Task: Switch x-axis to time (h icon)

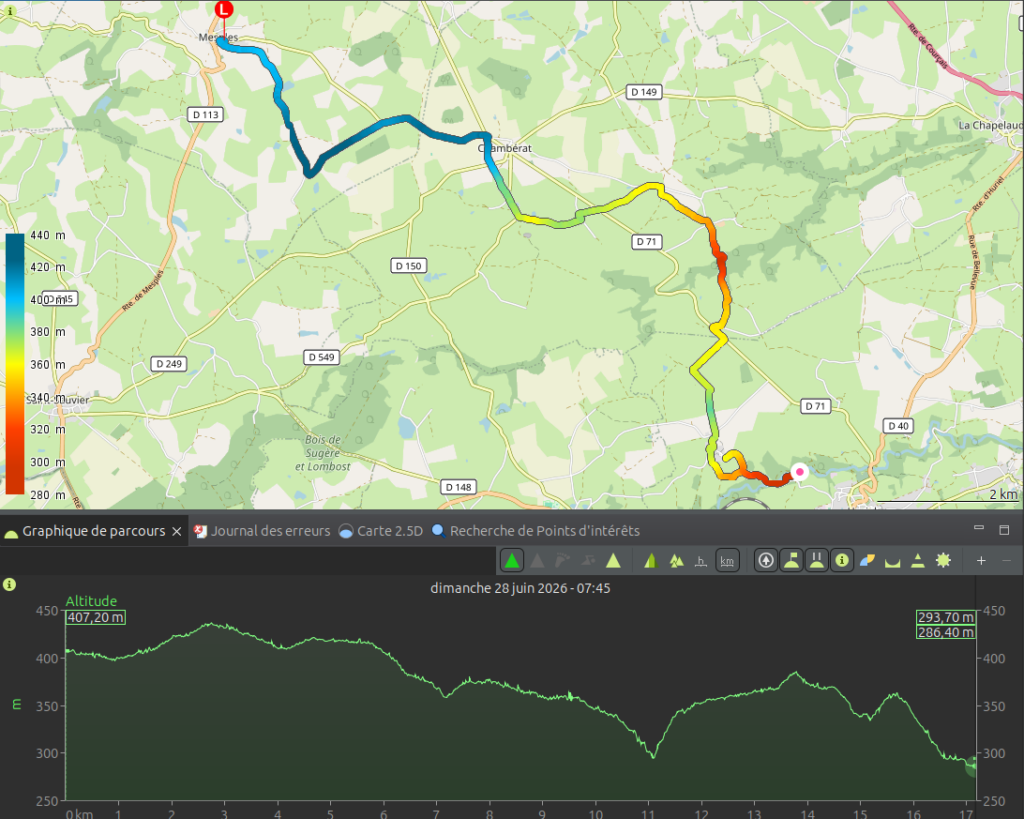Action: coord(701,560)
